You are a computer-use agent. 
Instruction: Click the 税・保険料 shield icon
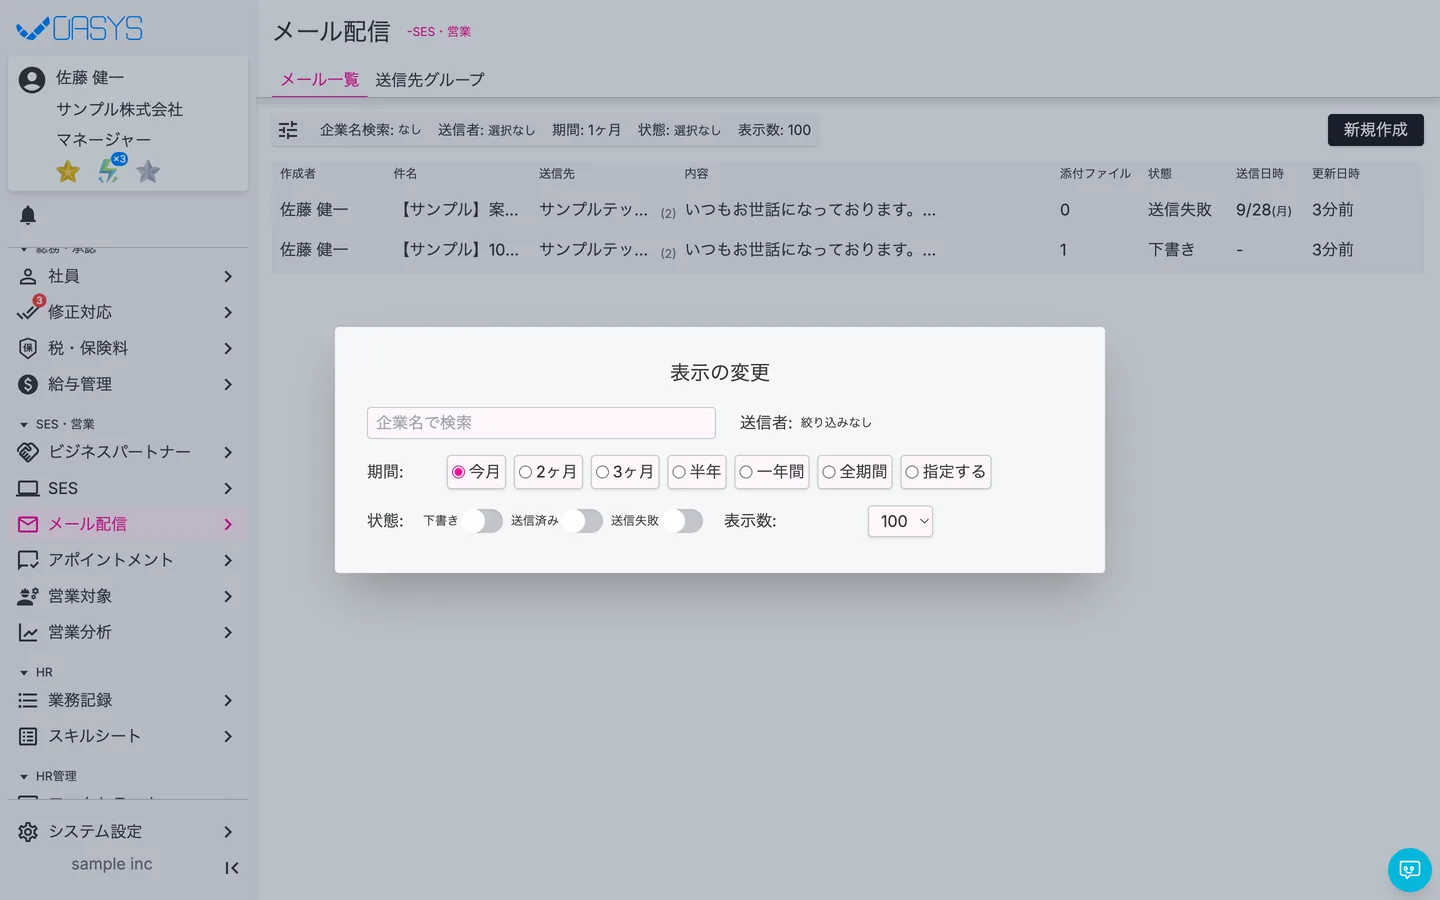pyautogui.click(x=28, y=348)
